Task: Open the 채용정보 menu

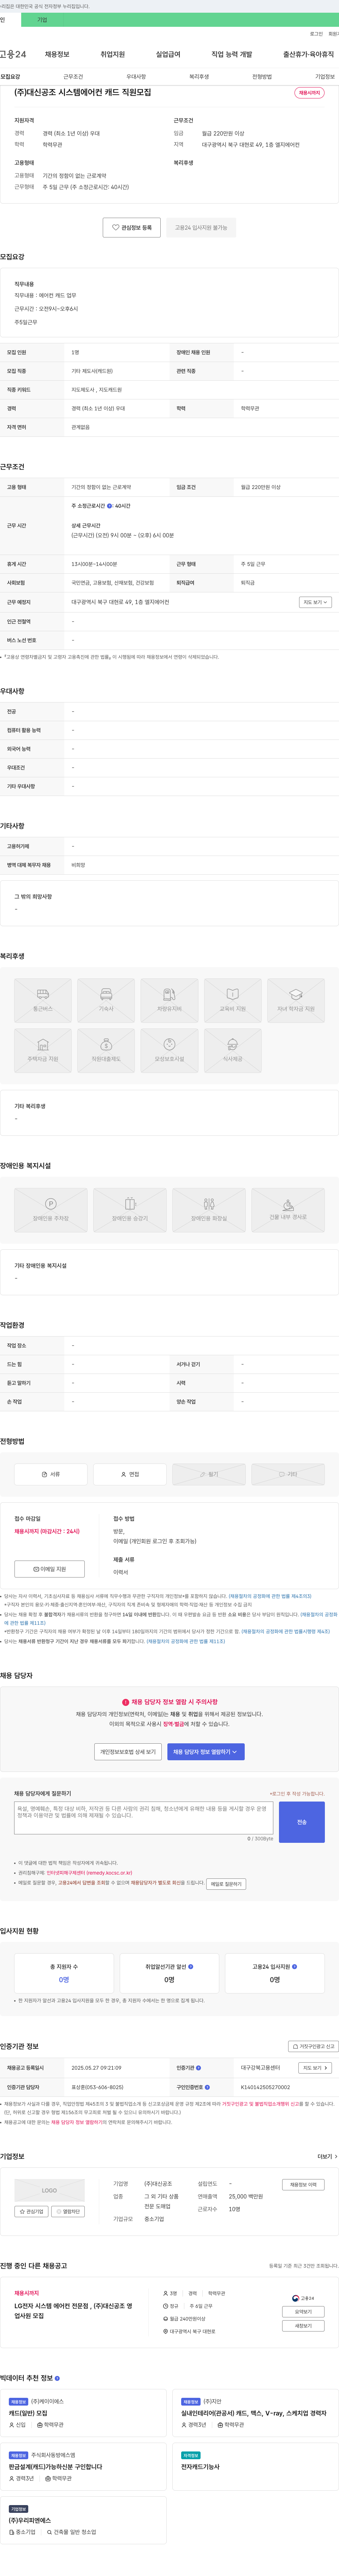Action: [x=57, y=54]
